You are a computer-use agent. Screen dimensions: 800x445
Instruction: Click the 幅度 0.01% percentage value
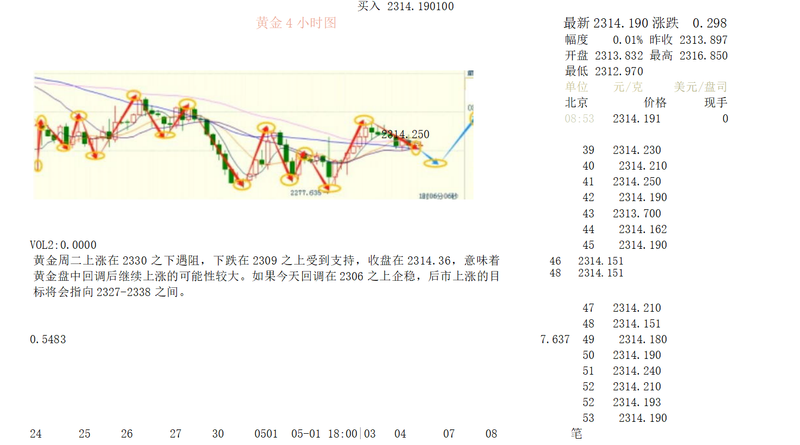tap(604, 40)
